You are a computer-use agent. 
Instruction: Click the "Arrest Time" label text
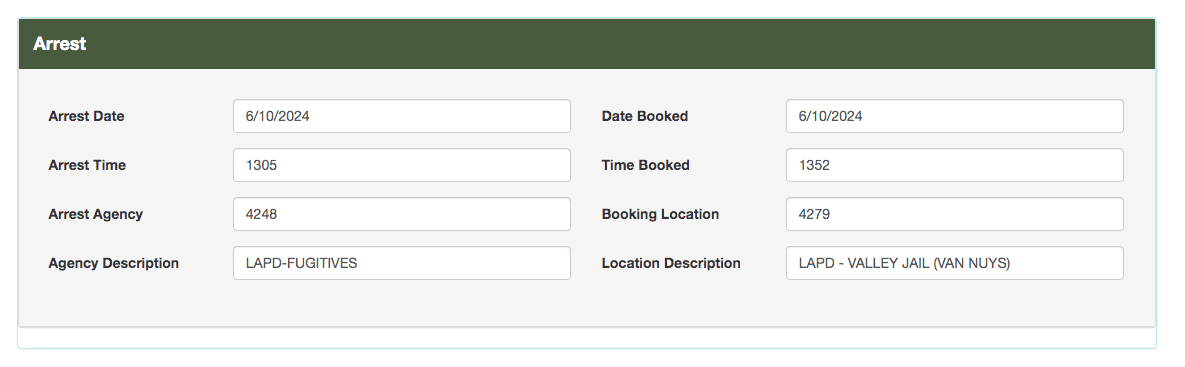(x=87, y=165)
